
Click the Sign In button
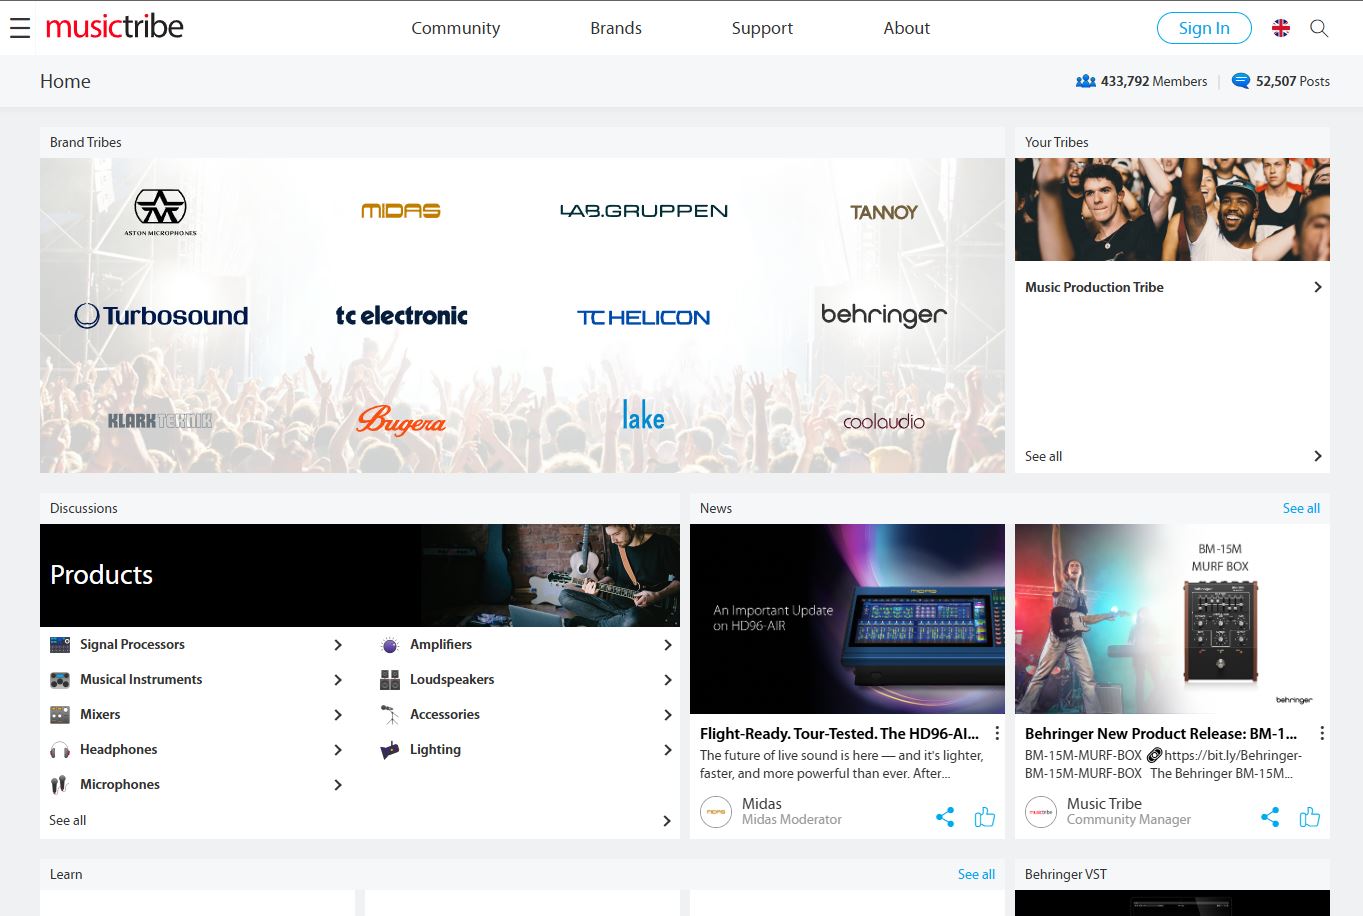point(1204,28)
